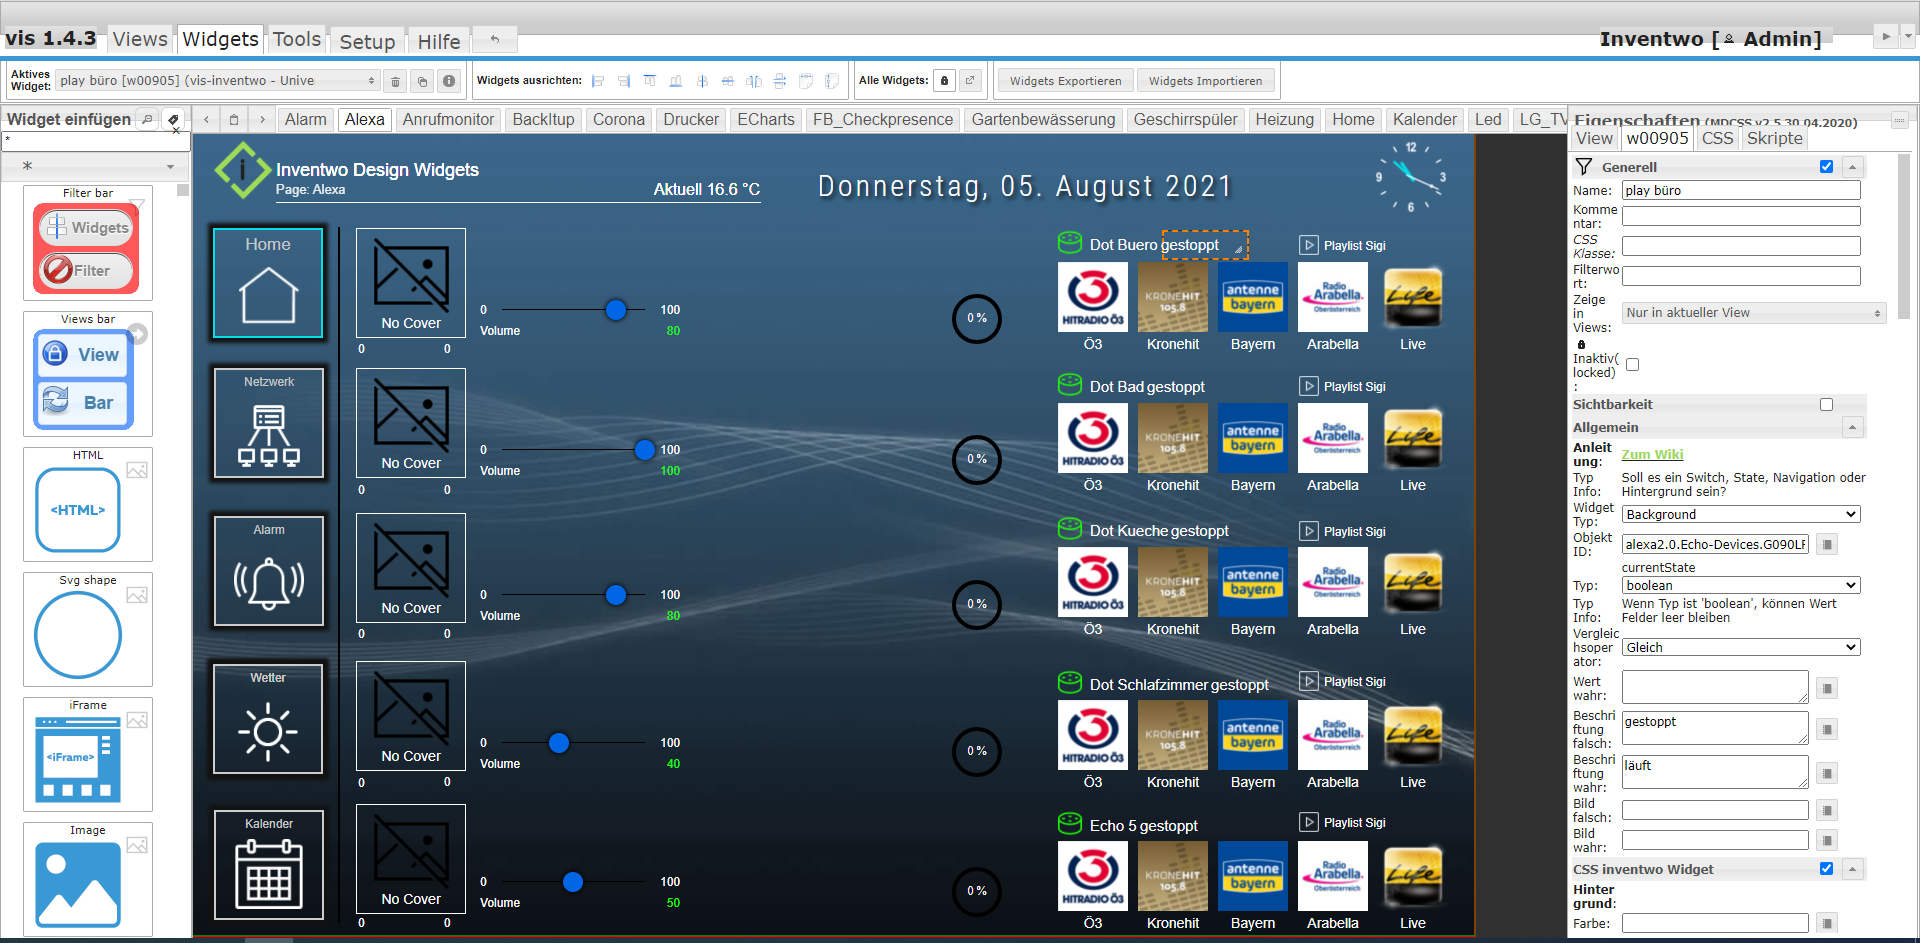Screen dimensions: 1920x943
Task: Click the magnifier icon beside Widget einfügen
Action: (x=147, y=119)
